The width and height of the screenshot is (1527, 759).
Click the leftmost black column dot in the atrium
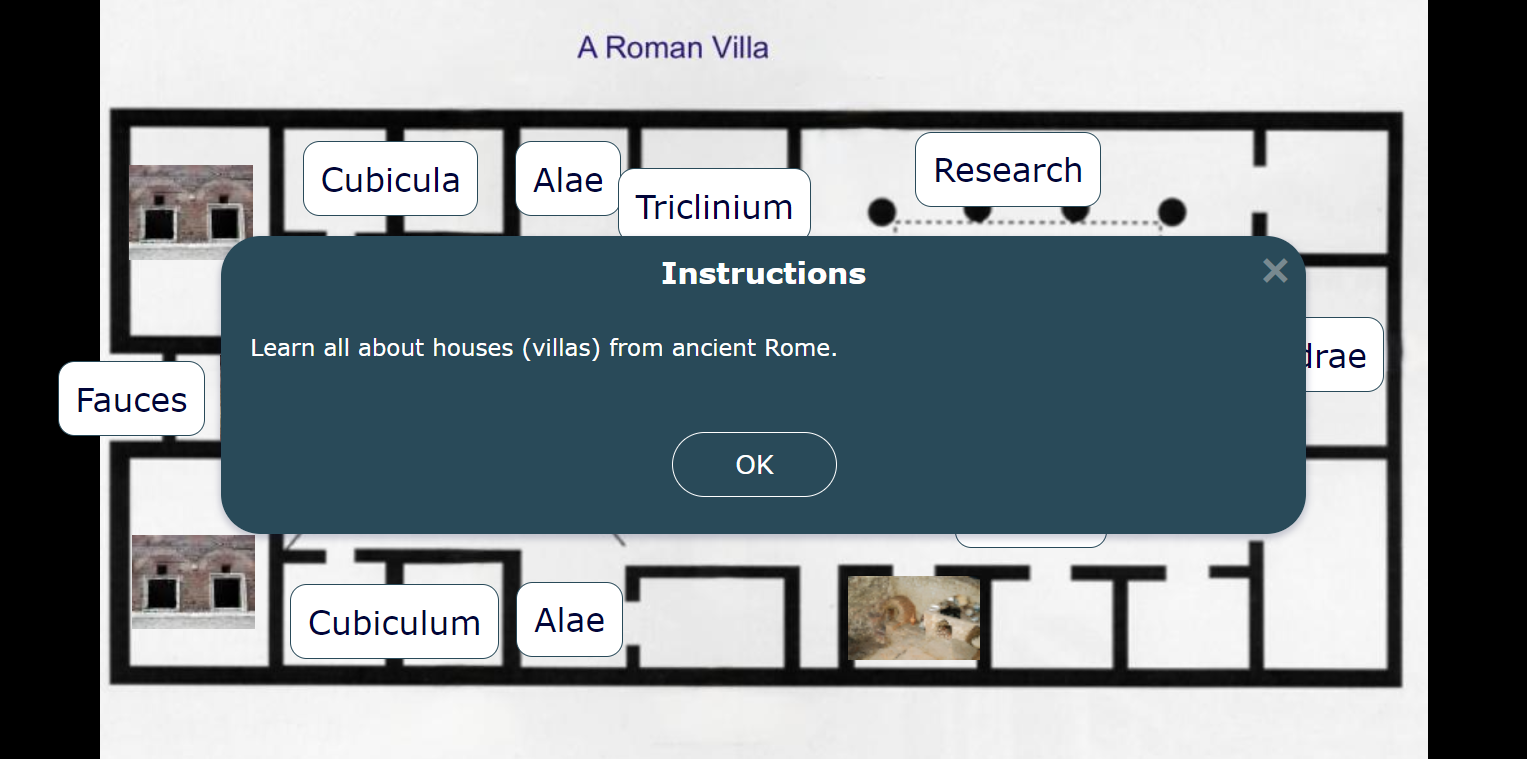pyautogui.click(x=881, y=211)
